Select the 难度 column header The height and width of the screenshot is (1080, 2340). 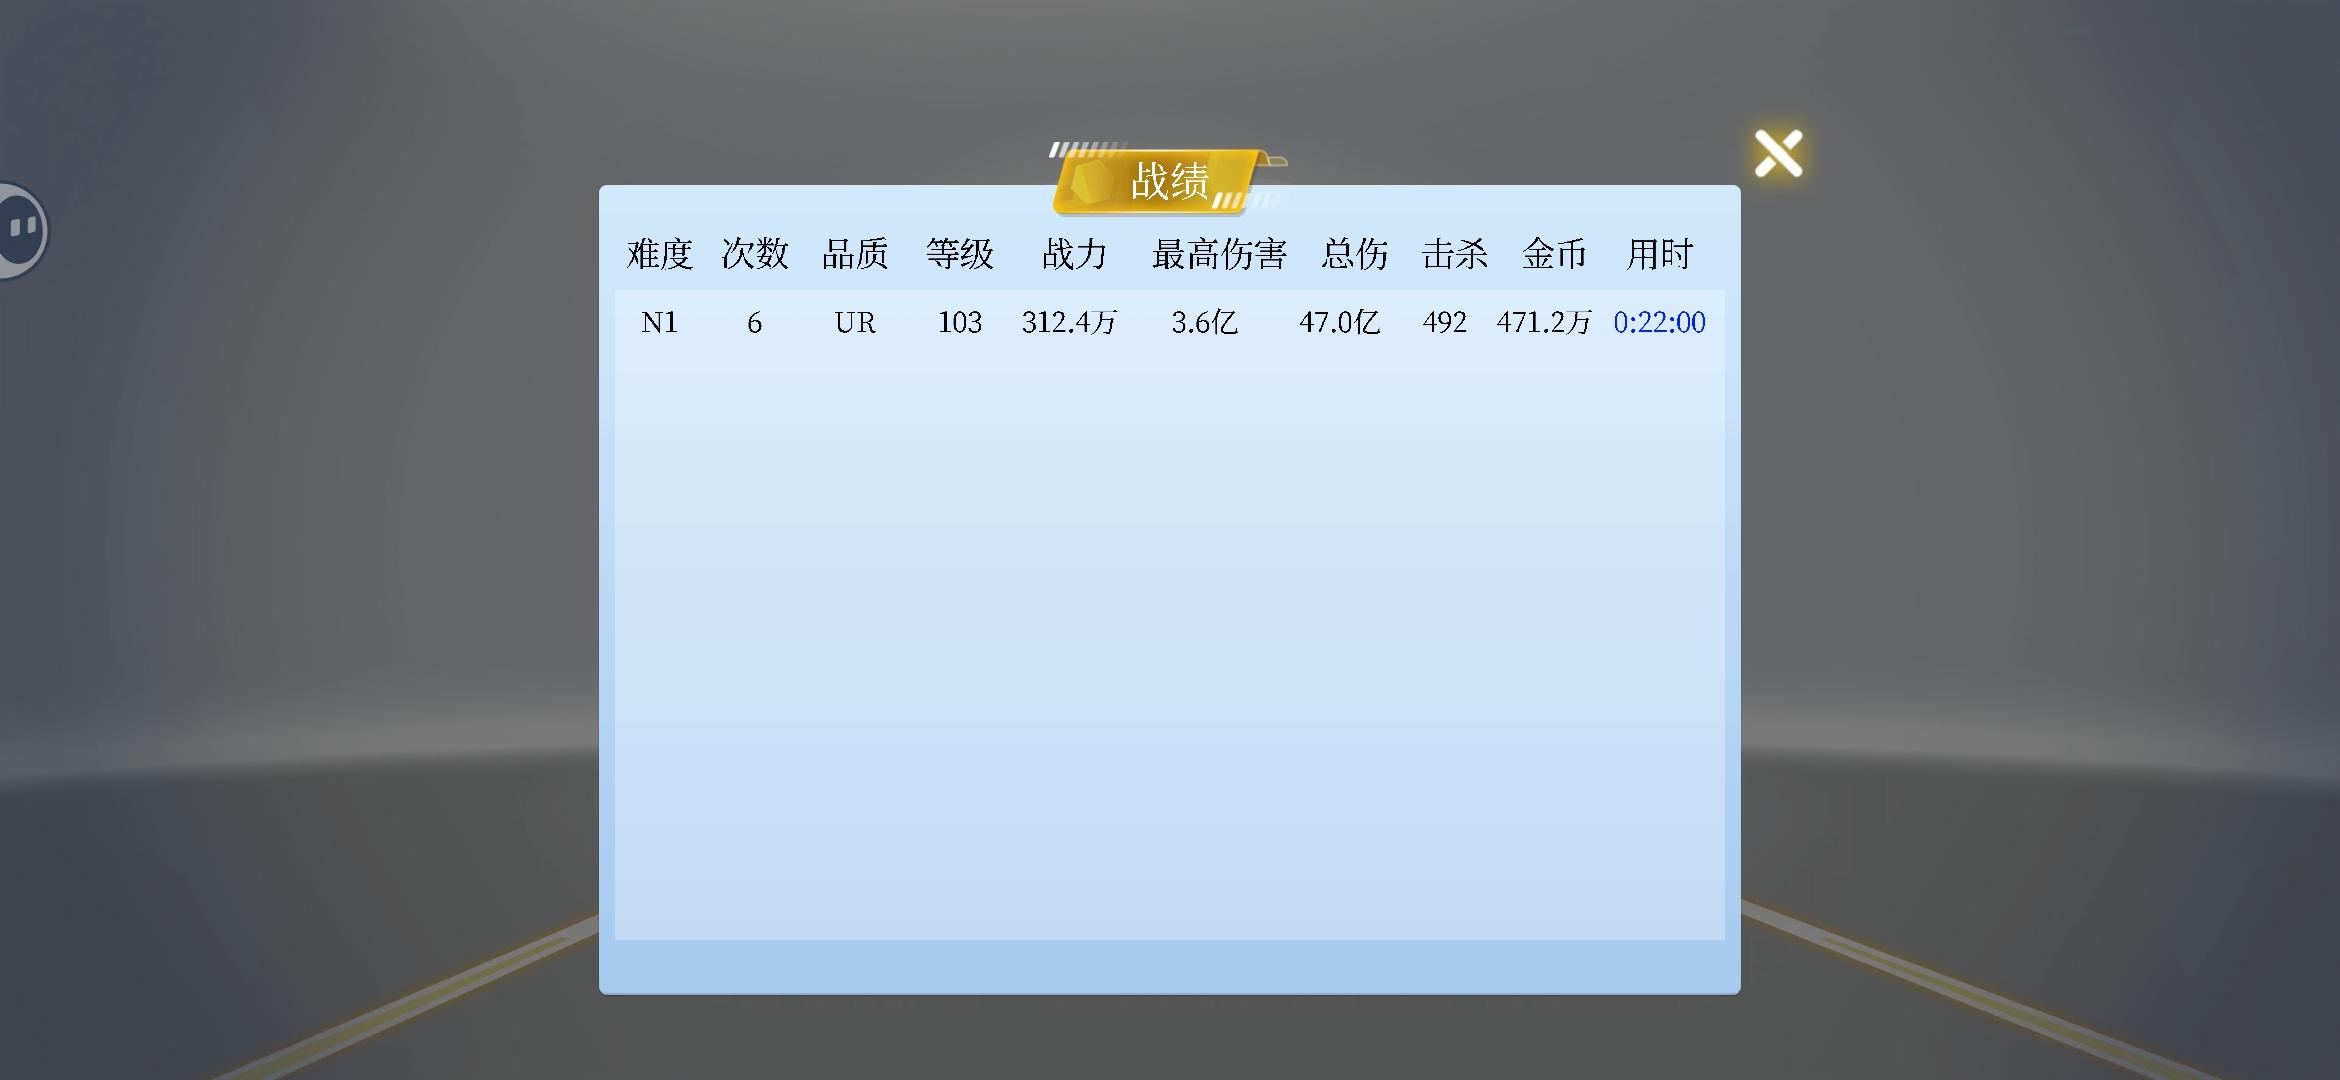click(x=659, y=254)
